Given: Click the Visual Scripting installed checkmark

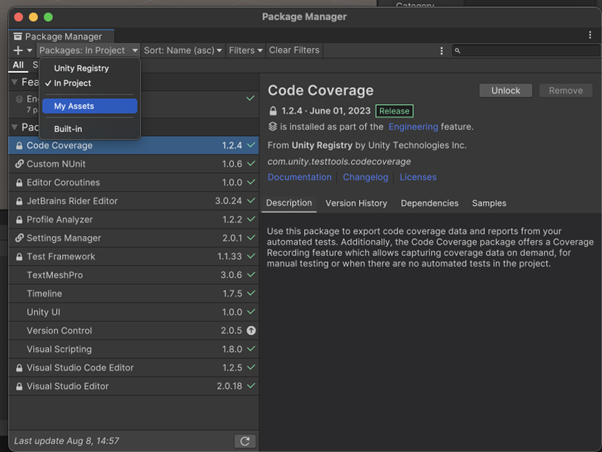Looking at the screenshot, I should [251, 349].
